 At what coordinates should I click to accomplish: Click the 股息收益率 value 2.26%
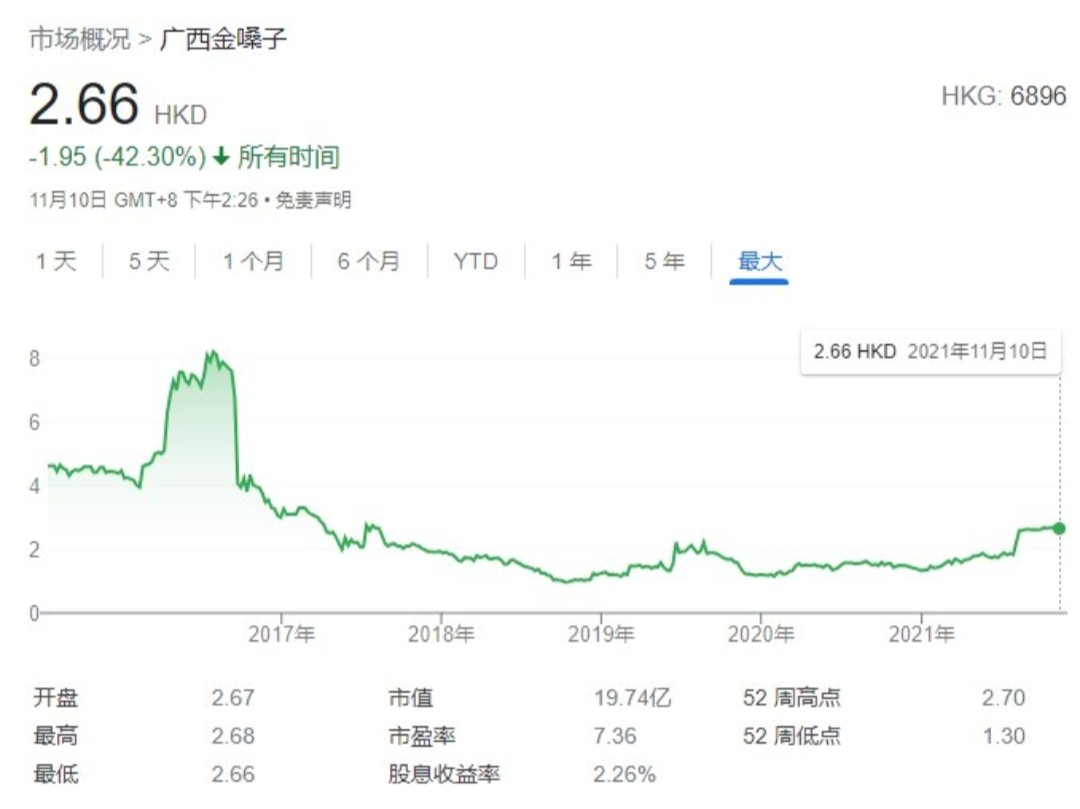coord(626,774)
